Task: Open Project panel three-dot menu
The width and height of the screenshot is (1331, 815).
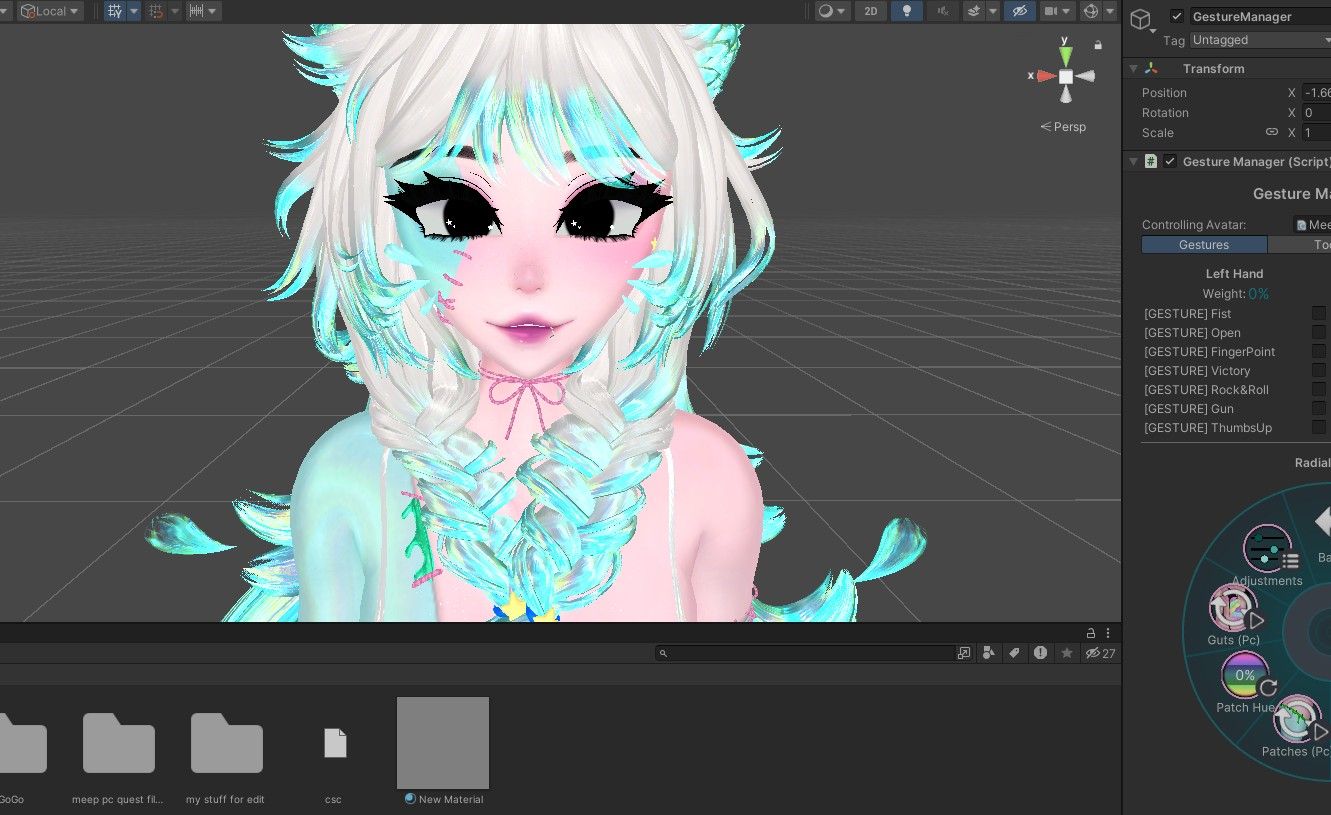Action: pos(1108,633)
